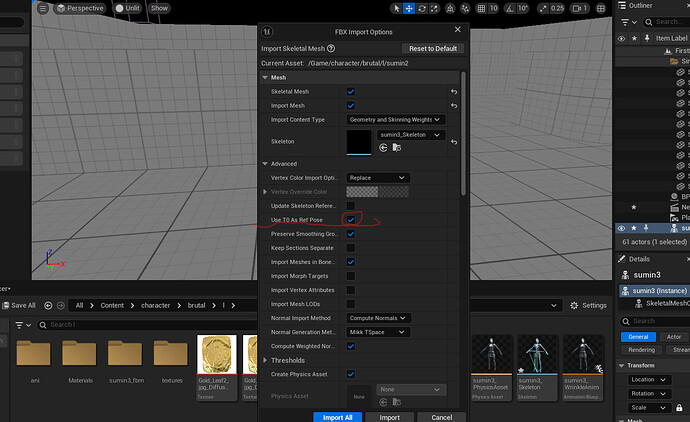
Task: Click the Import button
Action: pos(389,417)
